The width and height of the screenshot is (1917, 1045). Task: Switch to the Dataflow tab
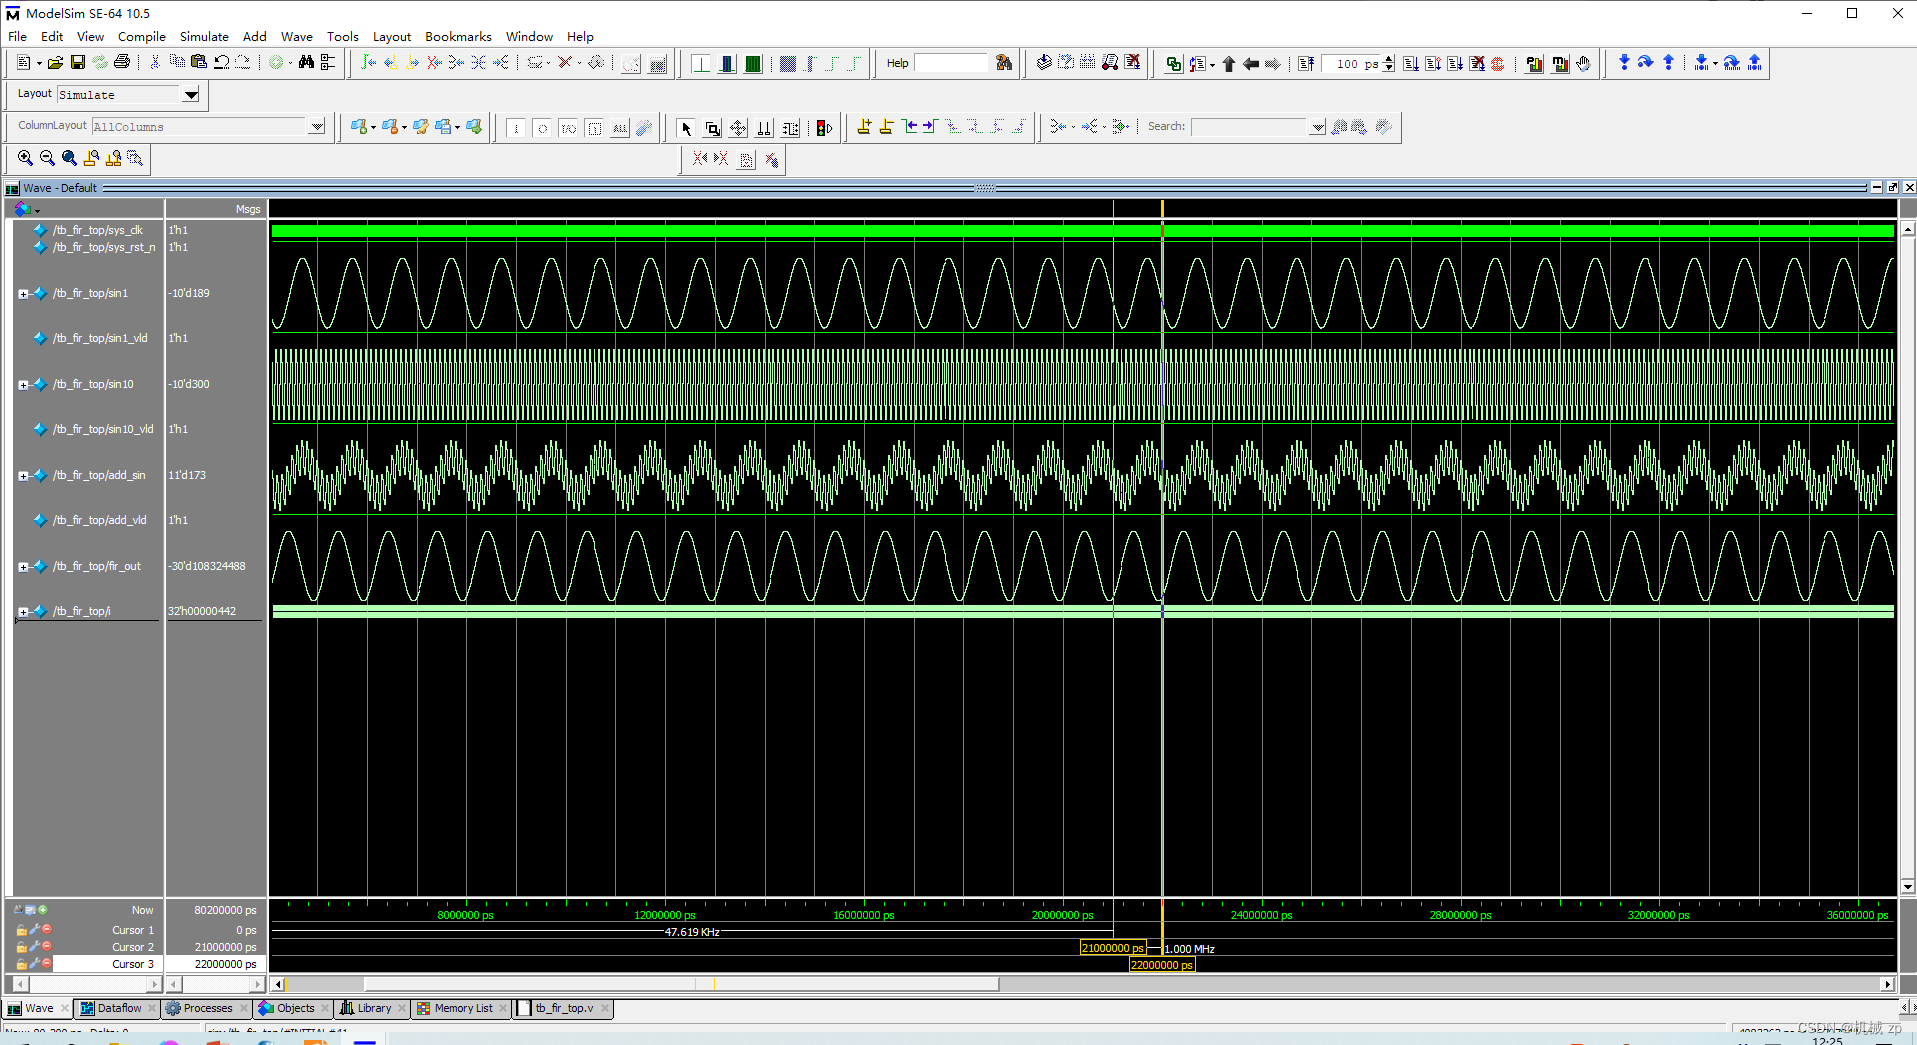click(118, 1008)
